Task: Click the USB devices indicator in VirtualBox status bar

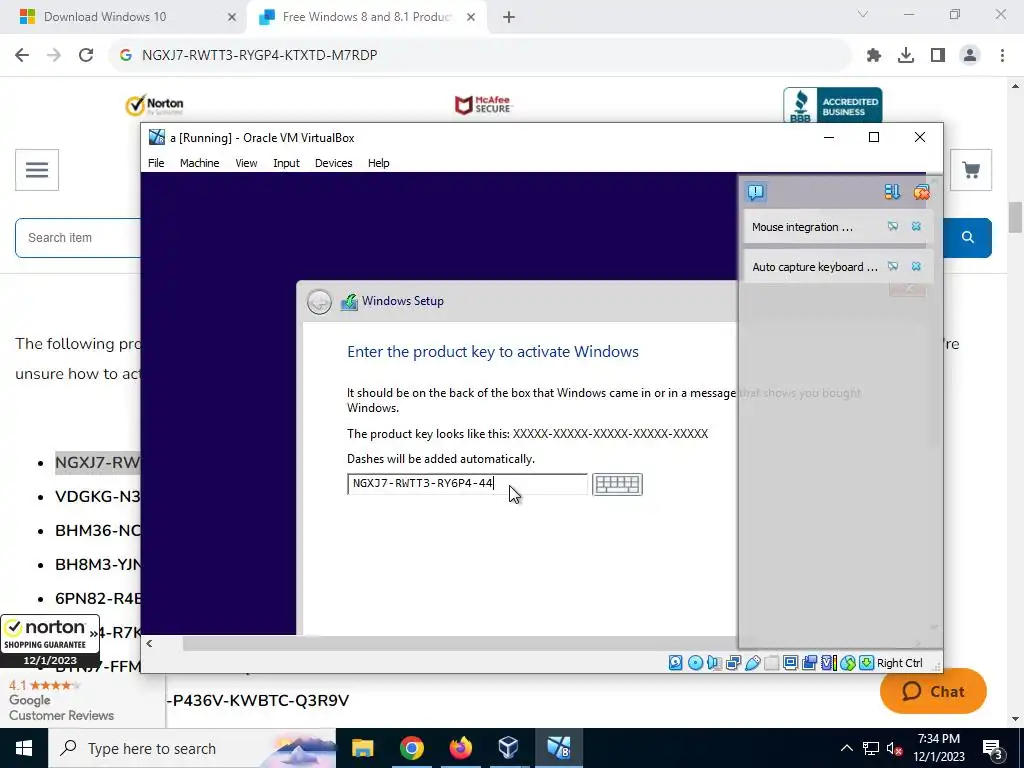Action: pos(752,663)
